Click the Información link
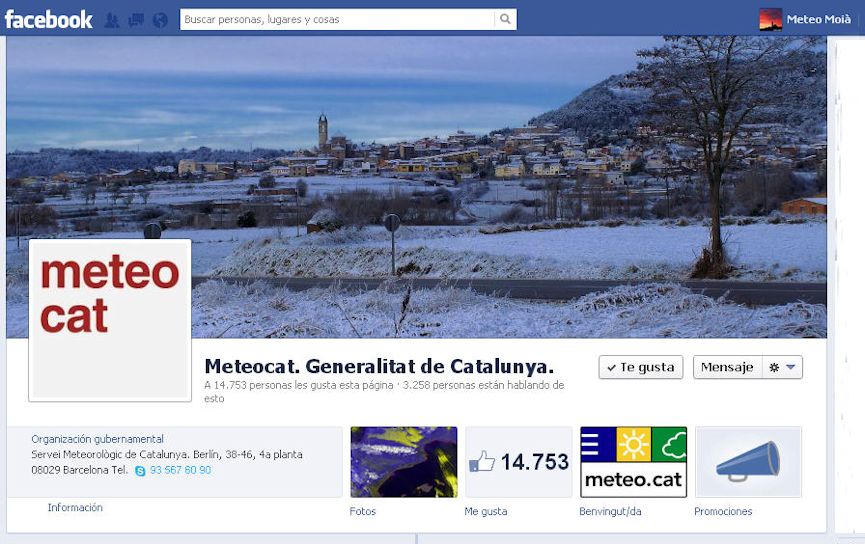This screenshot has width=865, height=544. point(75,508)
